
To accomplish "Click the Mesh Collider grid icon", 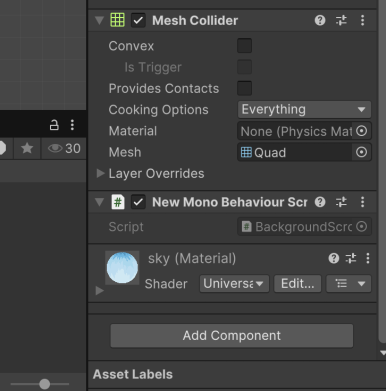I will [117, 20].
